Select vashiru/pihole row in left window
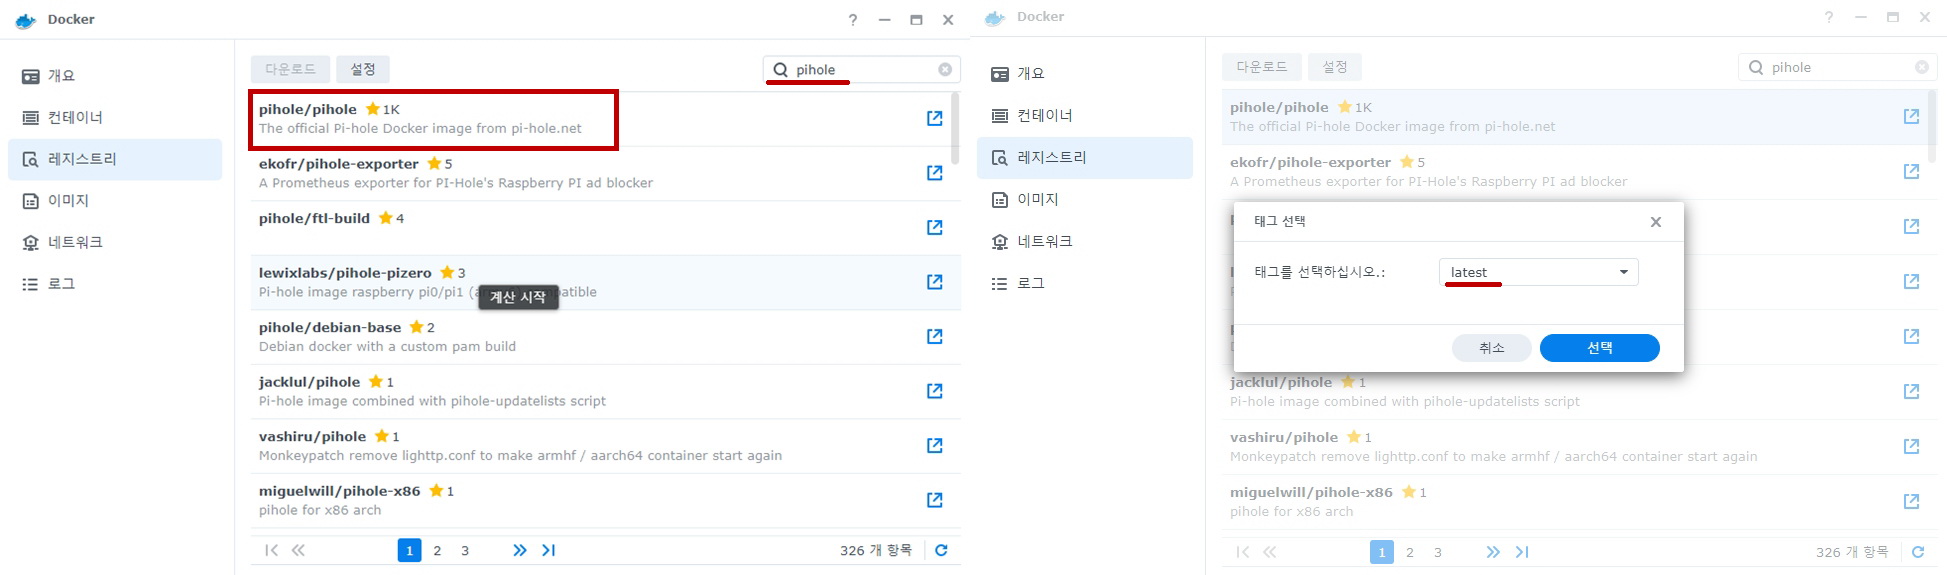This screenshot has width=1947, height=575. [x=605, y=446]
